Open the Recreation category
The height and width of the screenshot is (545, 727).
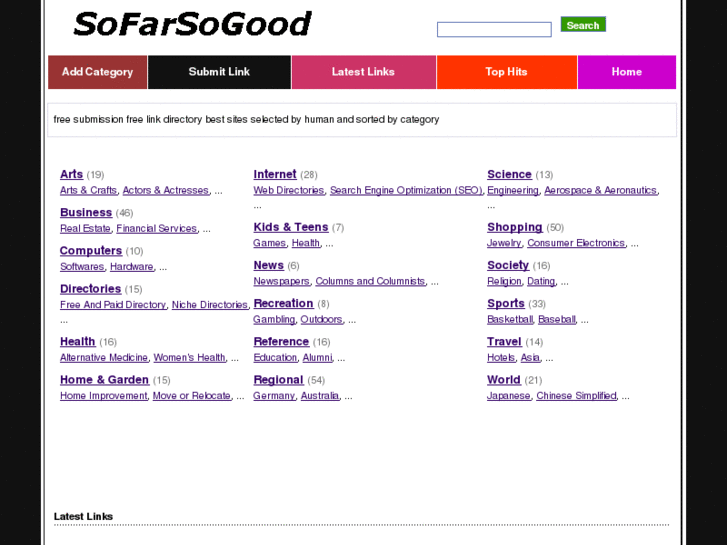click(x=283, y=303)
